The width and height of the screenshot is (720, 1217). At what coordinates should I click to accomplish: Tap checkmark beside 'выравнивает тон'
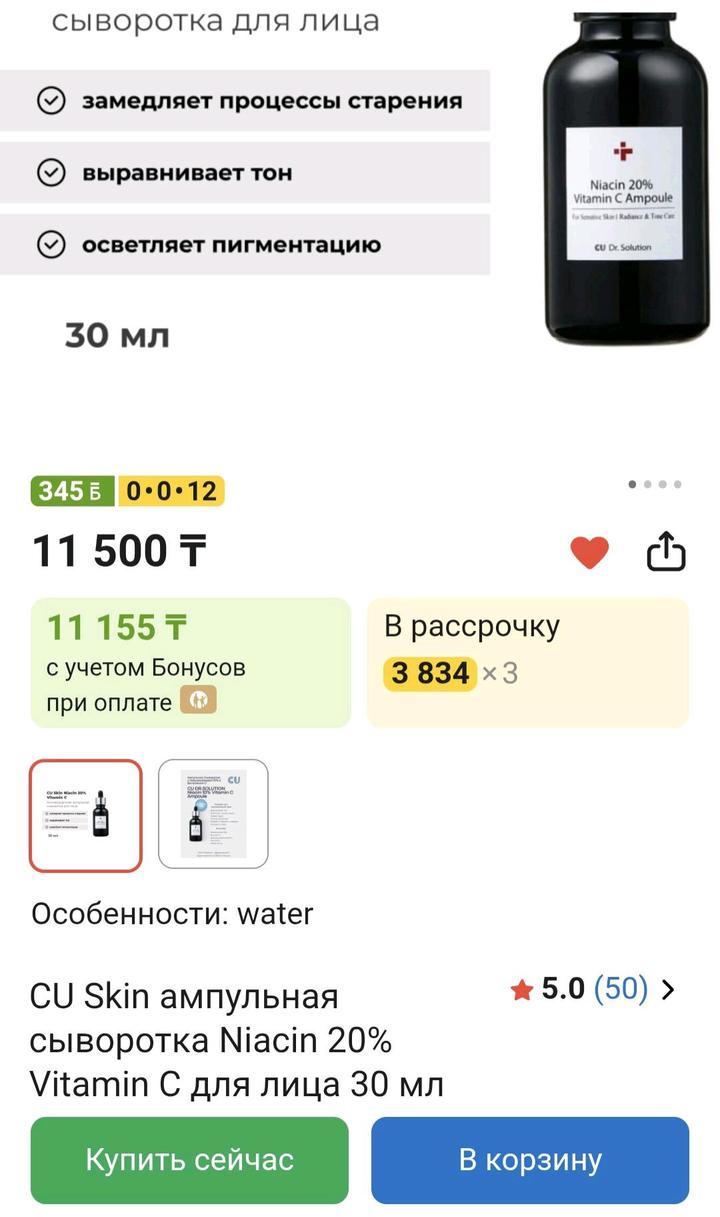click(x=50, y=173)
